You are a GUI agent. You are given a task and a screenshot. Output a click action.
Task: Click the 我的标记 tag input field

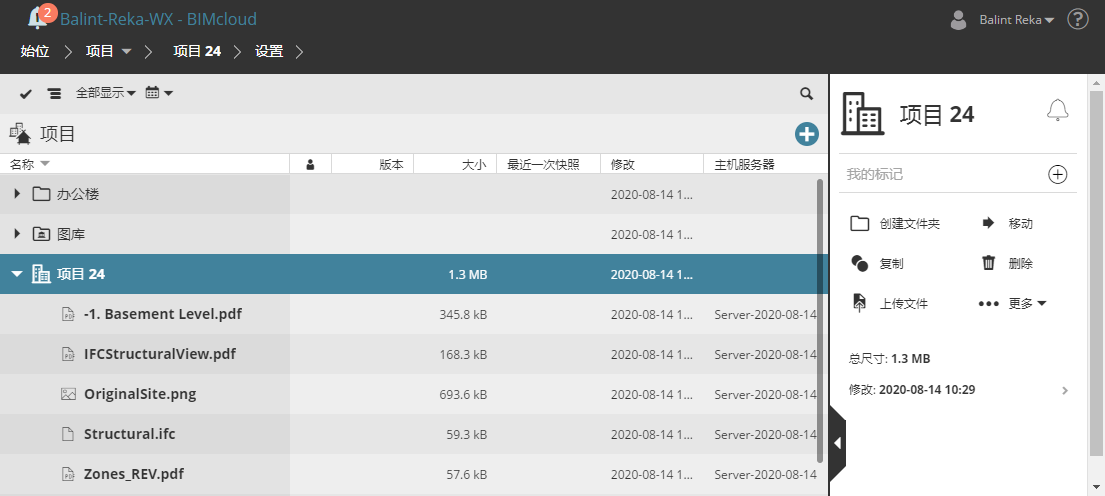943,174
